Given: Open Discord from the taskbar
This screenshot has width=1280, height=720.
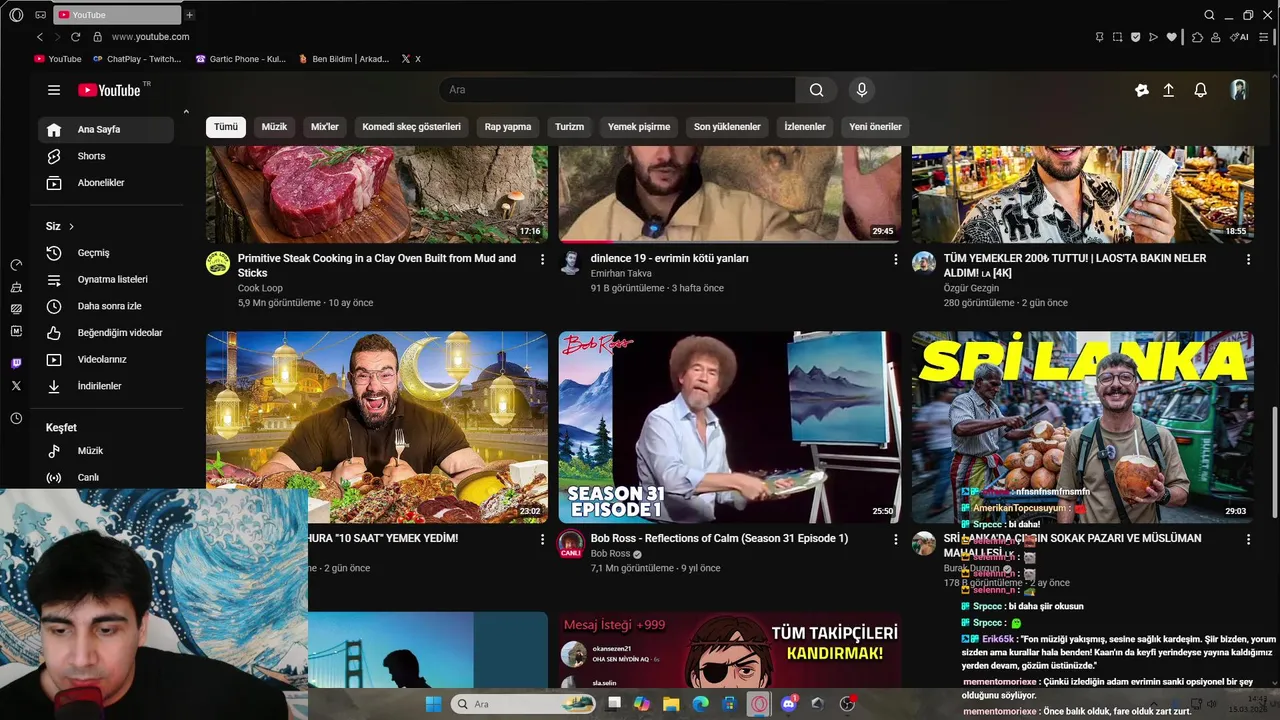Looking at the screenshot, I should 788,704.
